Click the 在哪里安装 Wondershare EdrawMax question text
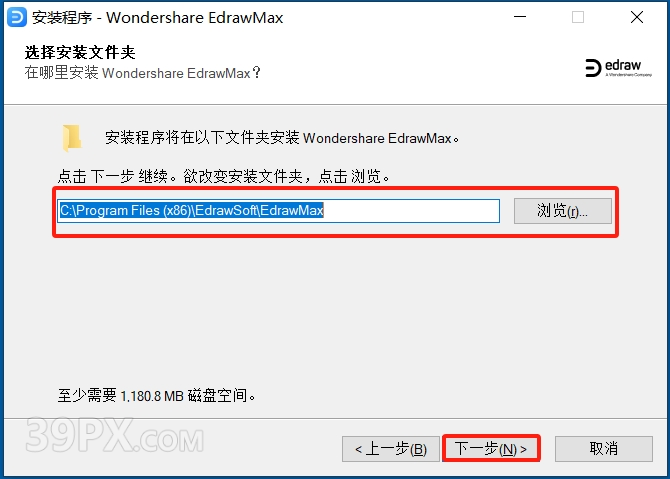This screenshot has height=479, width=670. click(x=142, y=73)
